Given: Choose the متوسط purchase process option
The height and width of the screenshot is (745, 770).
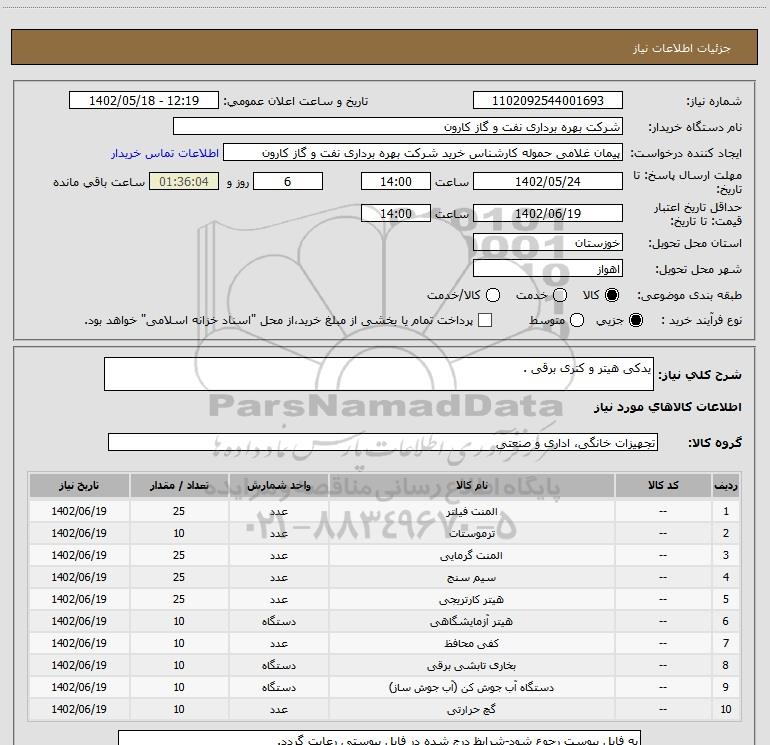Looking at the screenshot, I should point(577,320).
